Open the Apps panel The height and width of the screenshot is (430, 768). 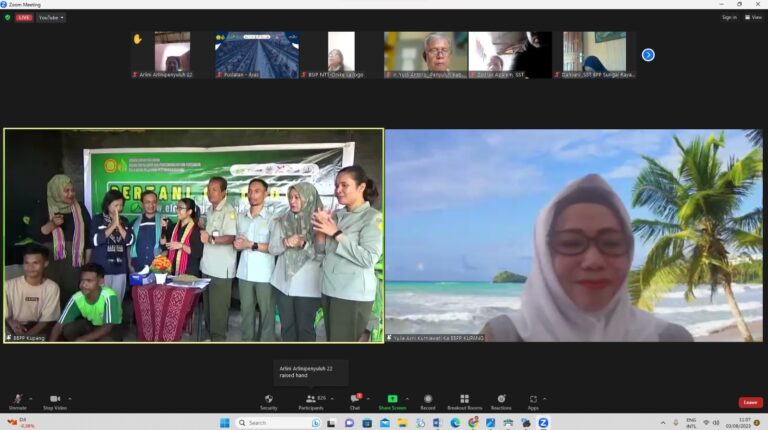coord(533,402)
